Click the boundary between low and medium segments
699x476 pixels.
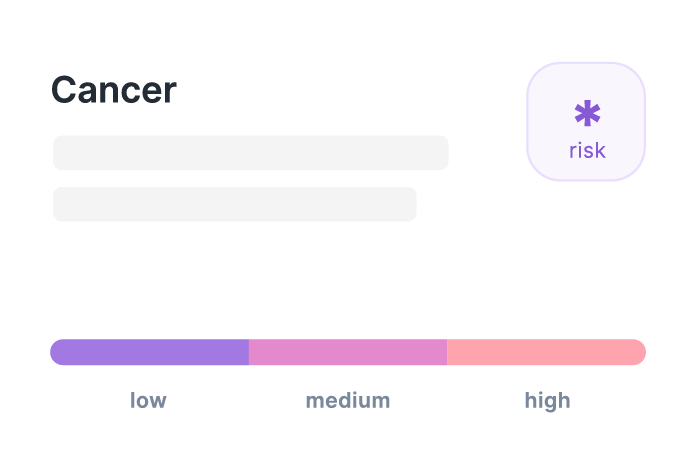[249, 352]
